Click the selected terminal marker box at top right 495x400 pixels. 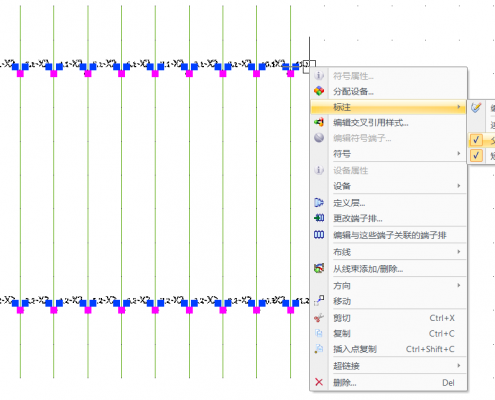pyautogui.click(x=309, y=67)
